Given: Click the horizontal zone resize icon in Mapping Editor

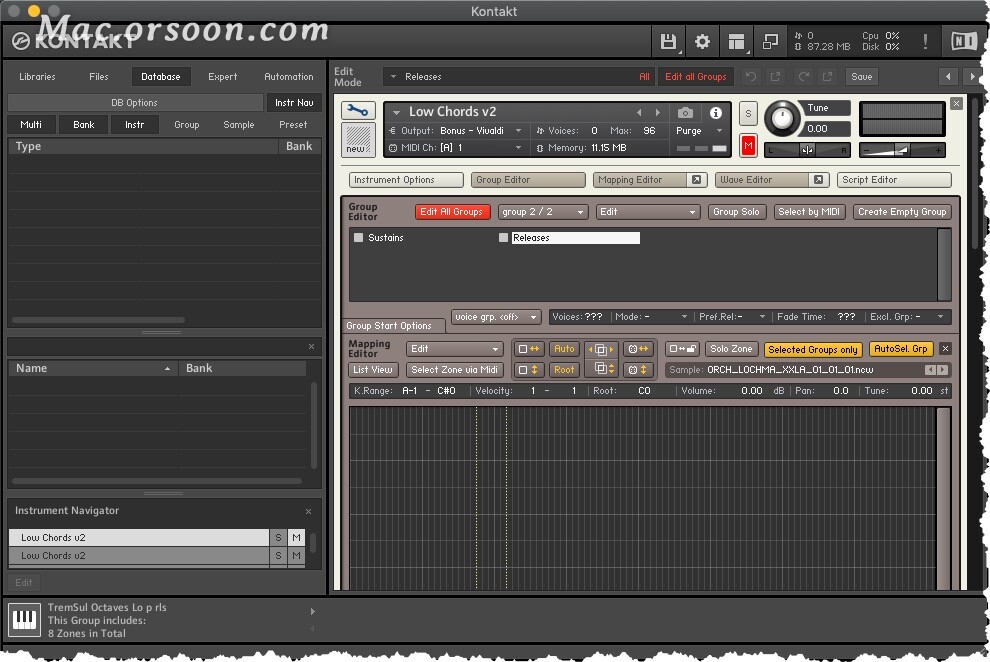Looking at the screenshot, I should pyautogui.click(x=529, y=349).
